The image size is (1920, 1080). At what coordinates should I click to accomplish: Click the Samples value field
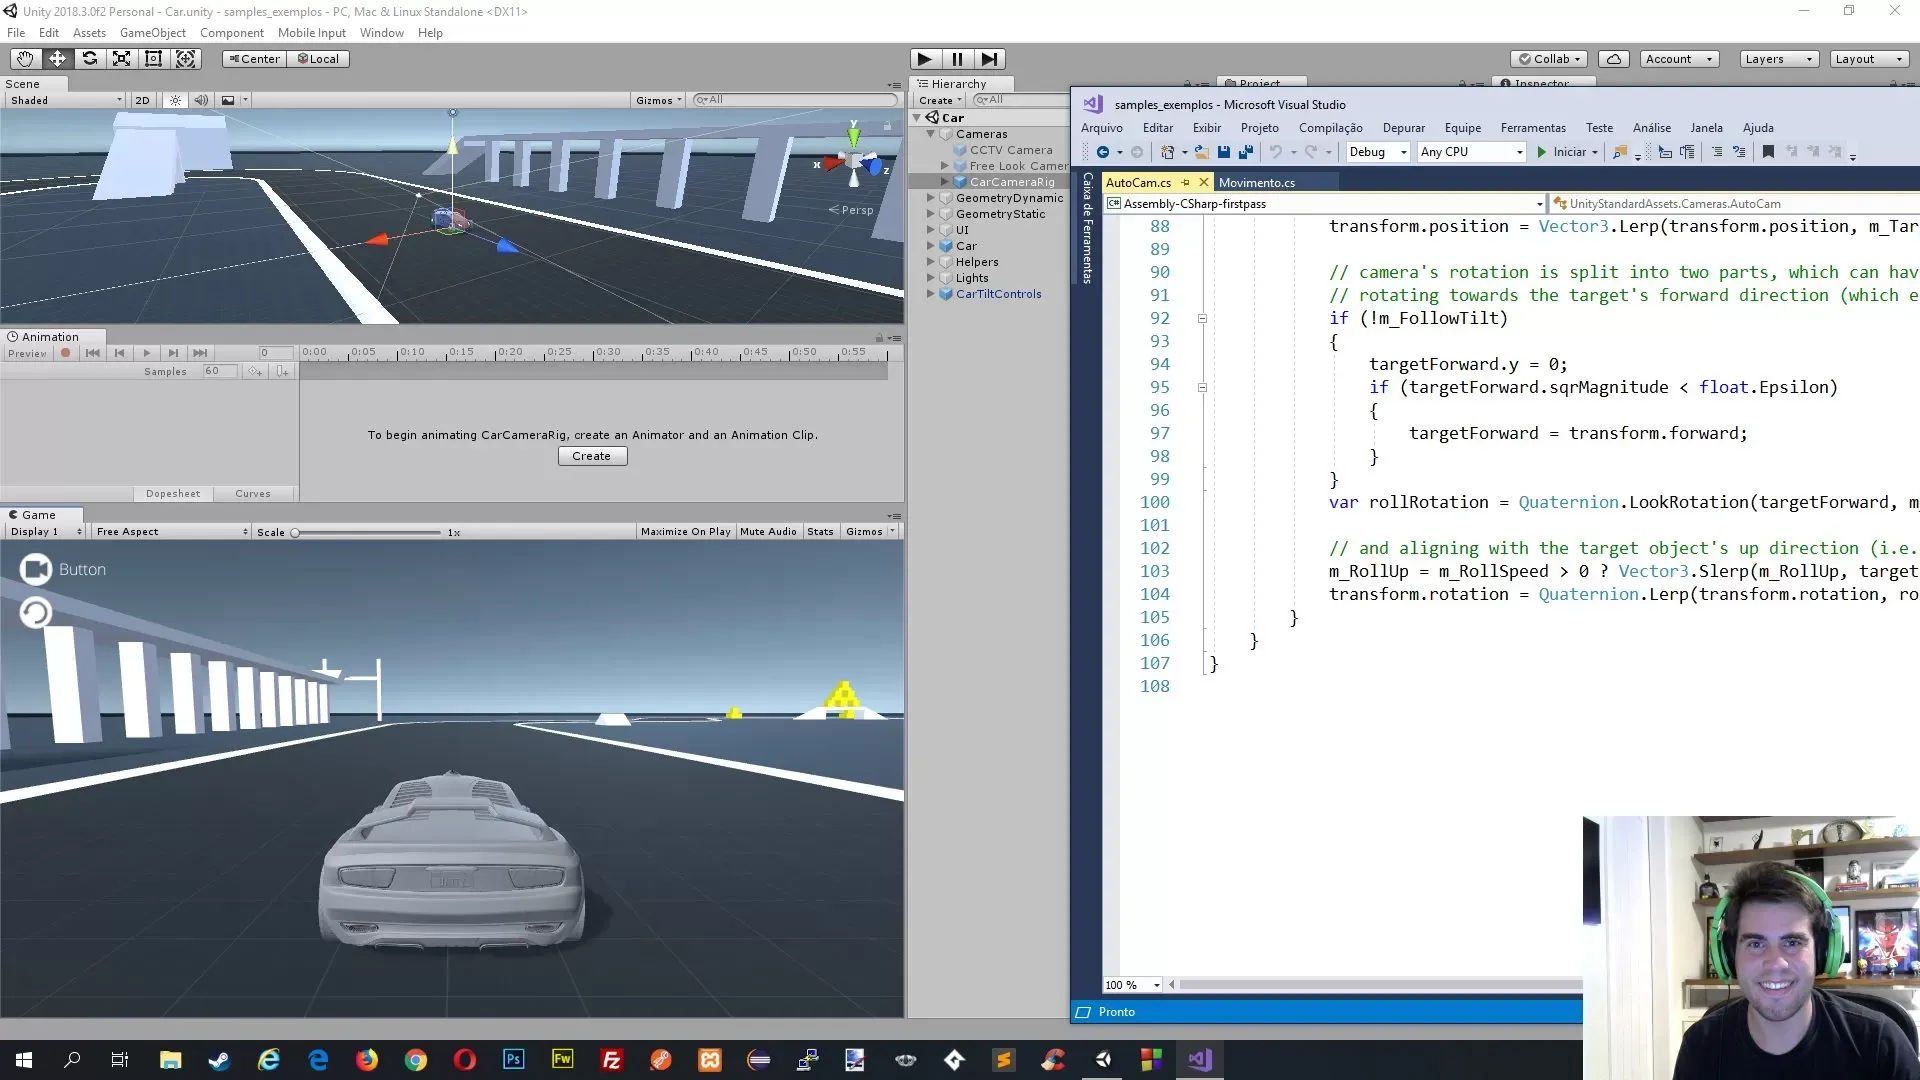click(x=220, y=371)
